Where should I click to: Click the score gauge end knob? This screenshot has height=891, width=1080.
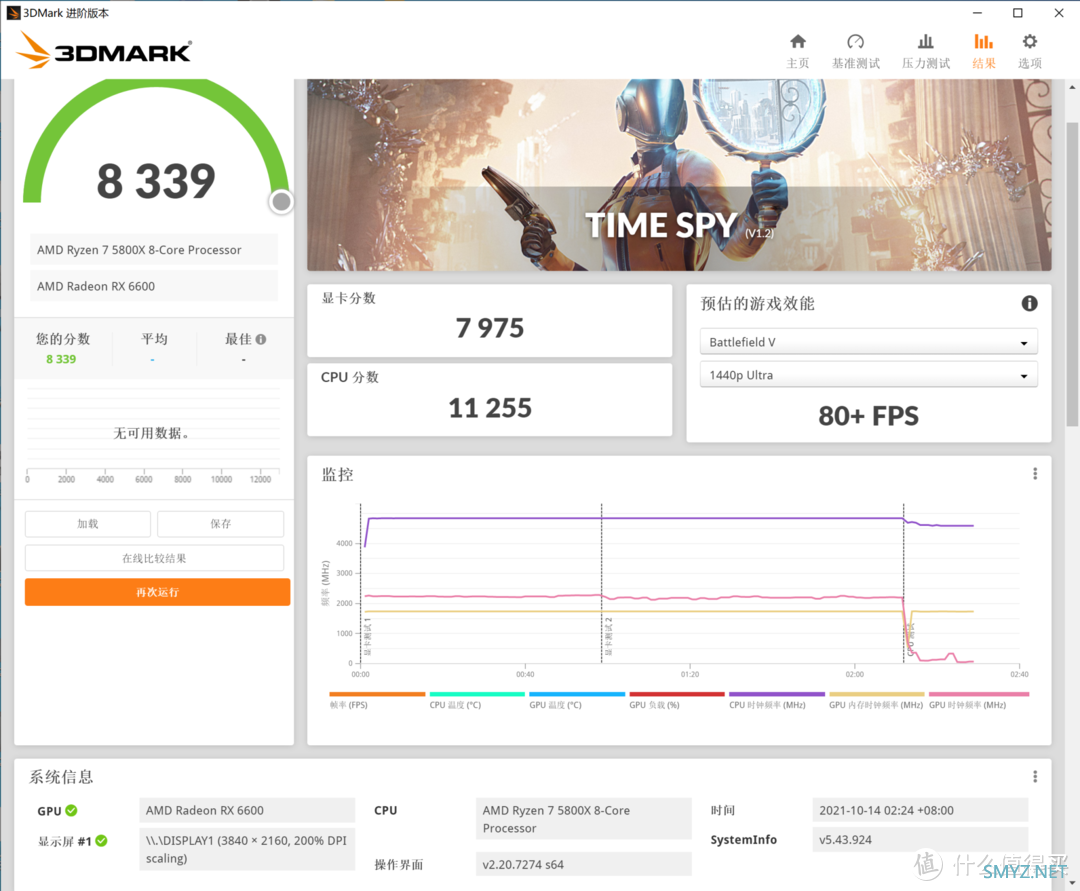click(x=281, y=202)
